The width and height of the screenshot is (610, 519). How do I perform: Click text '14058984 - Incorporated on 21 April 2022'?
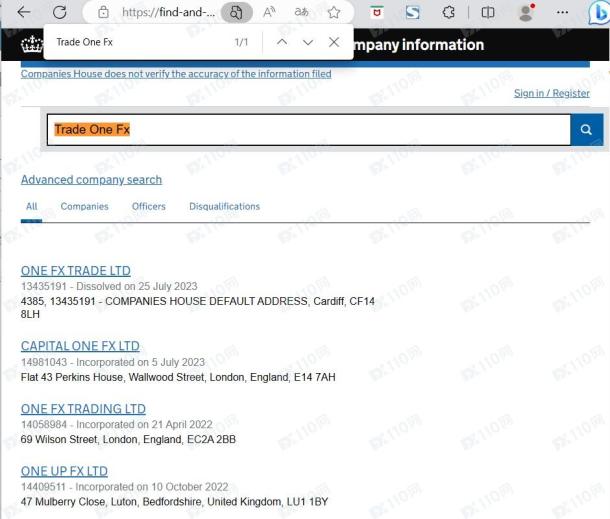click(x=117, y=424)
